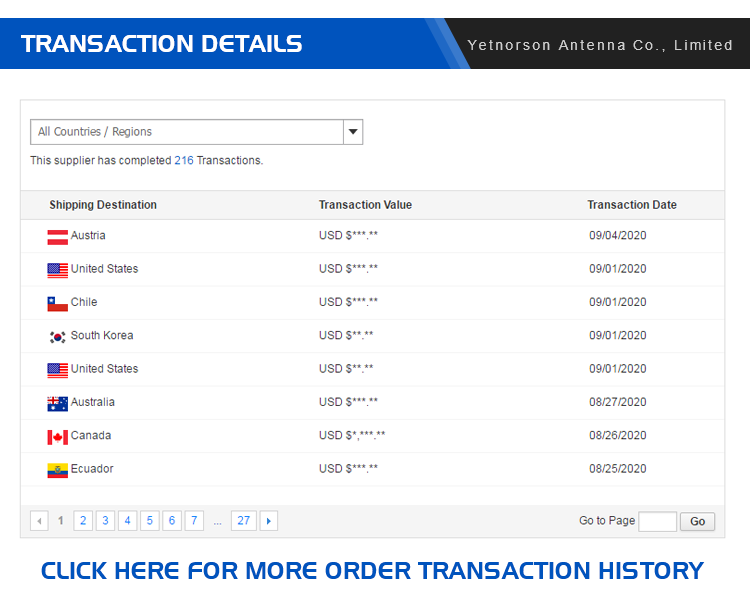The width and height of the screenshot is (750, 603).
Task: Click the Go button
Action: (697, 522)
